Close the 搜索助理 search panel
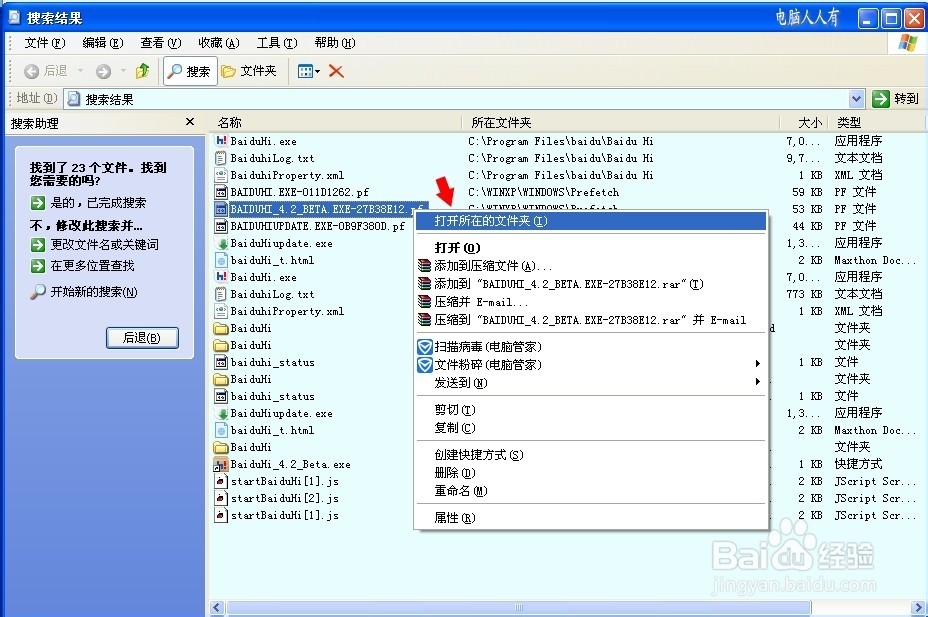The image size is (928, 617). (x=189, y=121)
